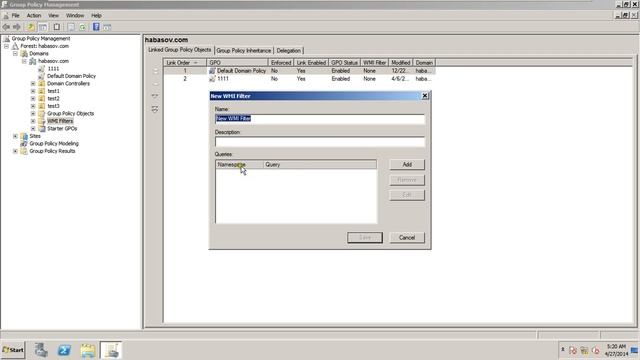The height and width of the screenshot is (360, 640).
Task: Move link down one position arrow
Action: [x=155, y=96]
